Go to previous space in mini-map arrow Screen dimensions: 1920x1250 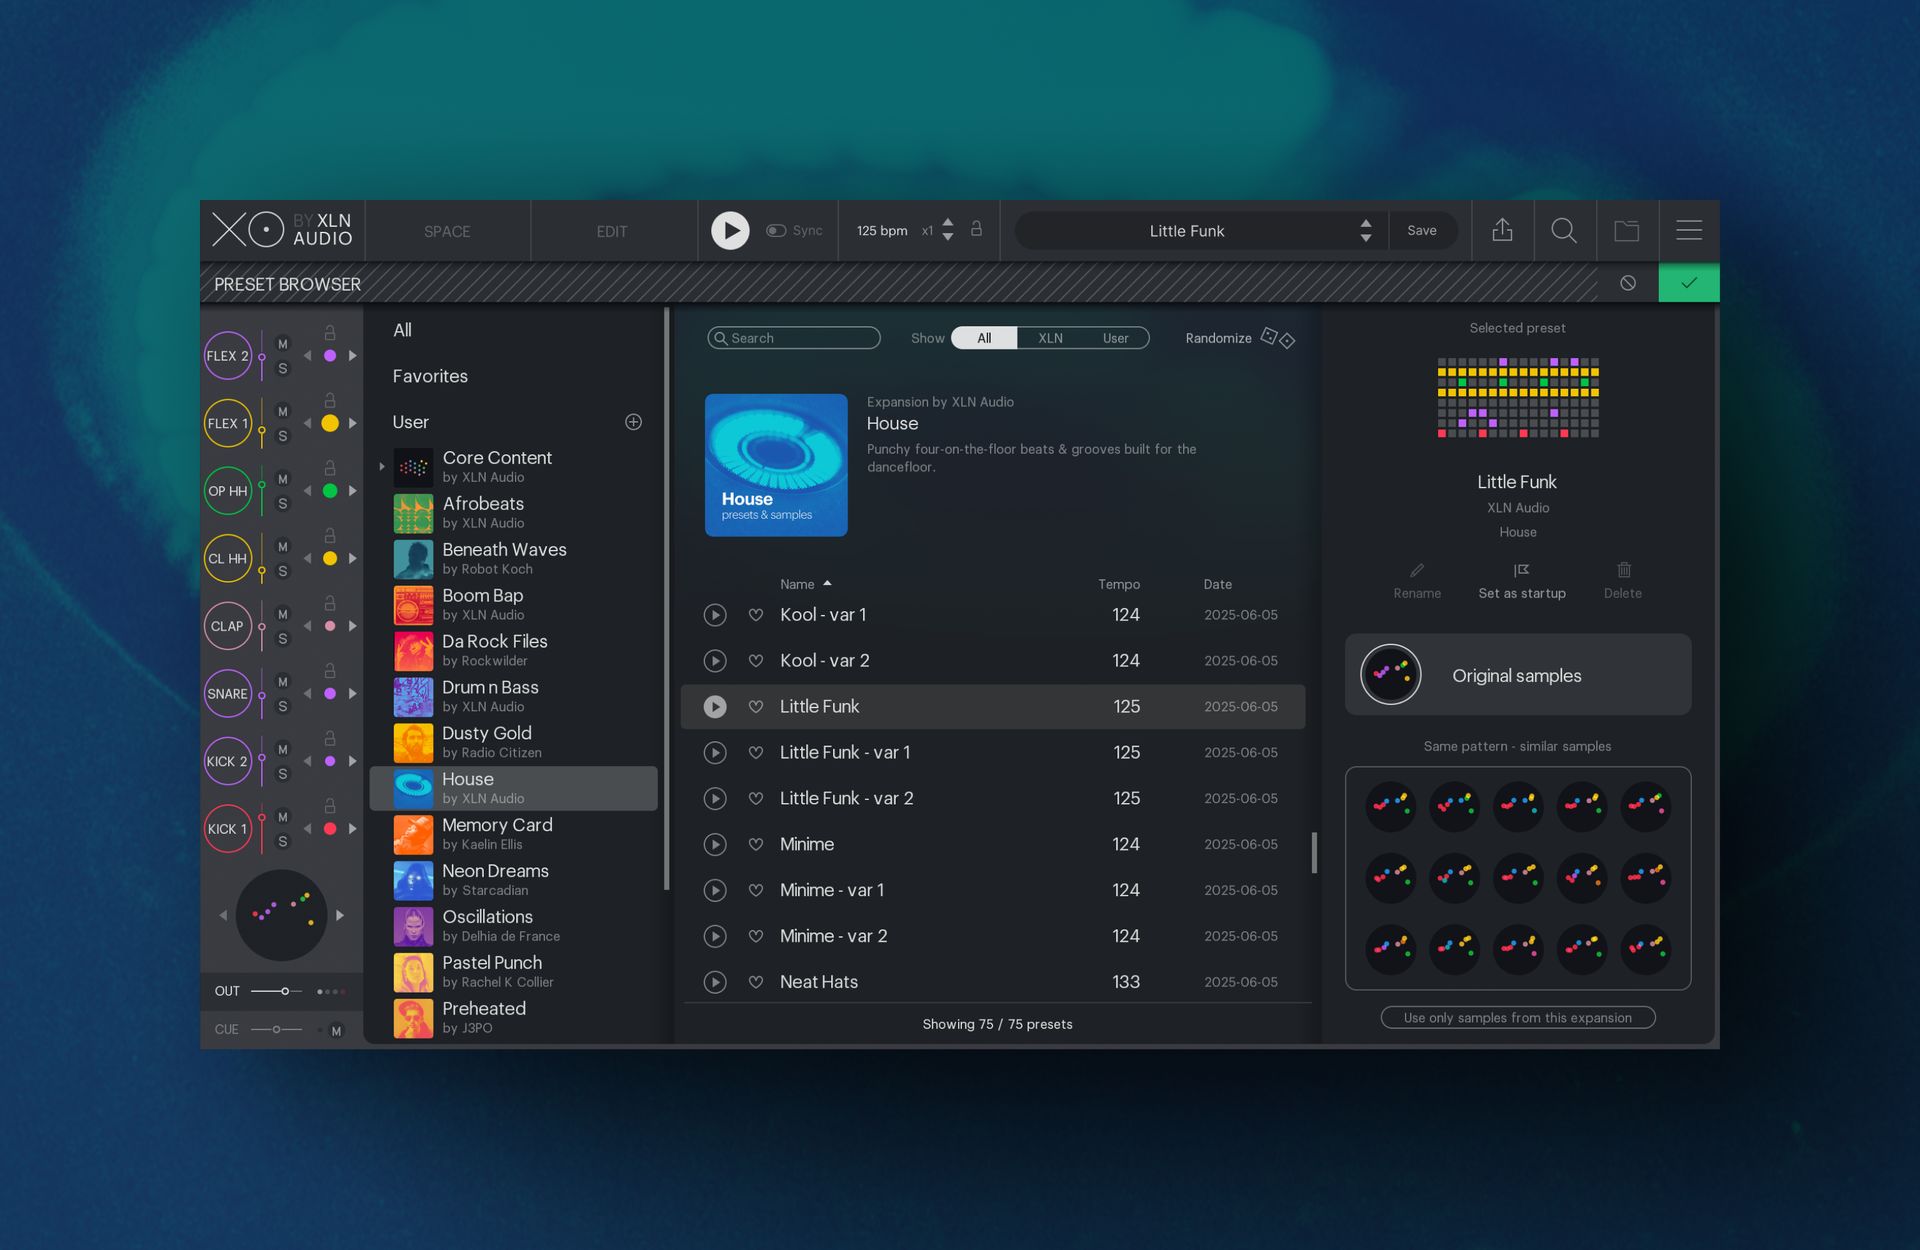click(x=223, y=915)
